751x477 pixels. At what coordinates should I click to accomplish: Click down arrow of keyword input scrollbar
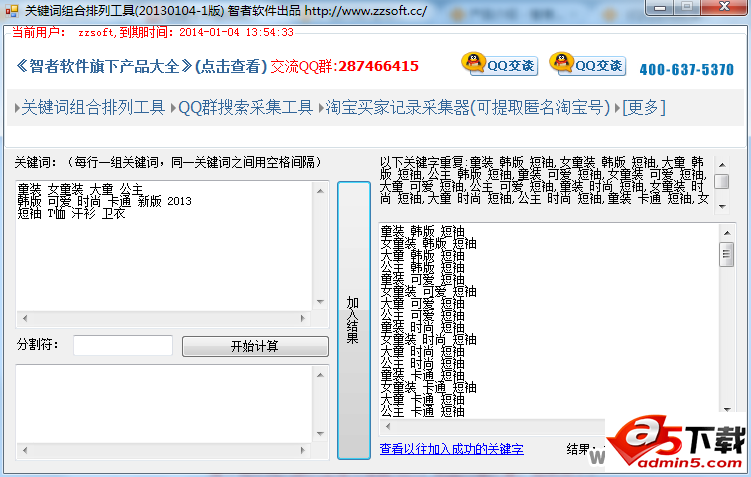(x=320, y=302)
